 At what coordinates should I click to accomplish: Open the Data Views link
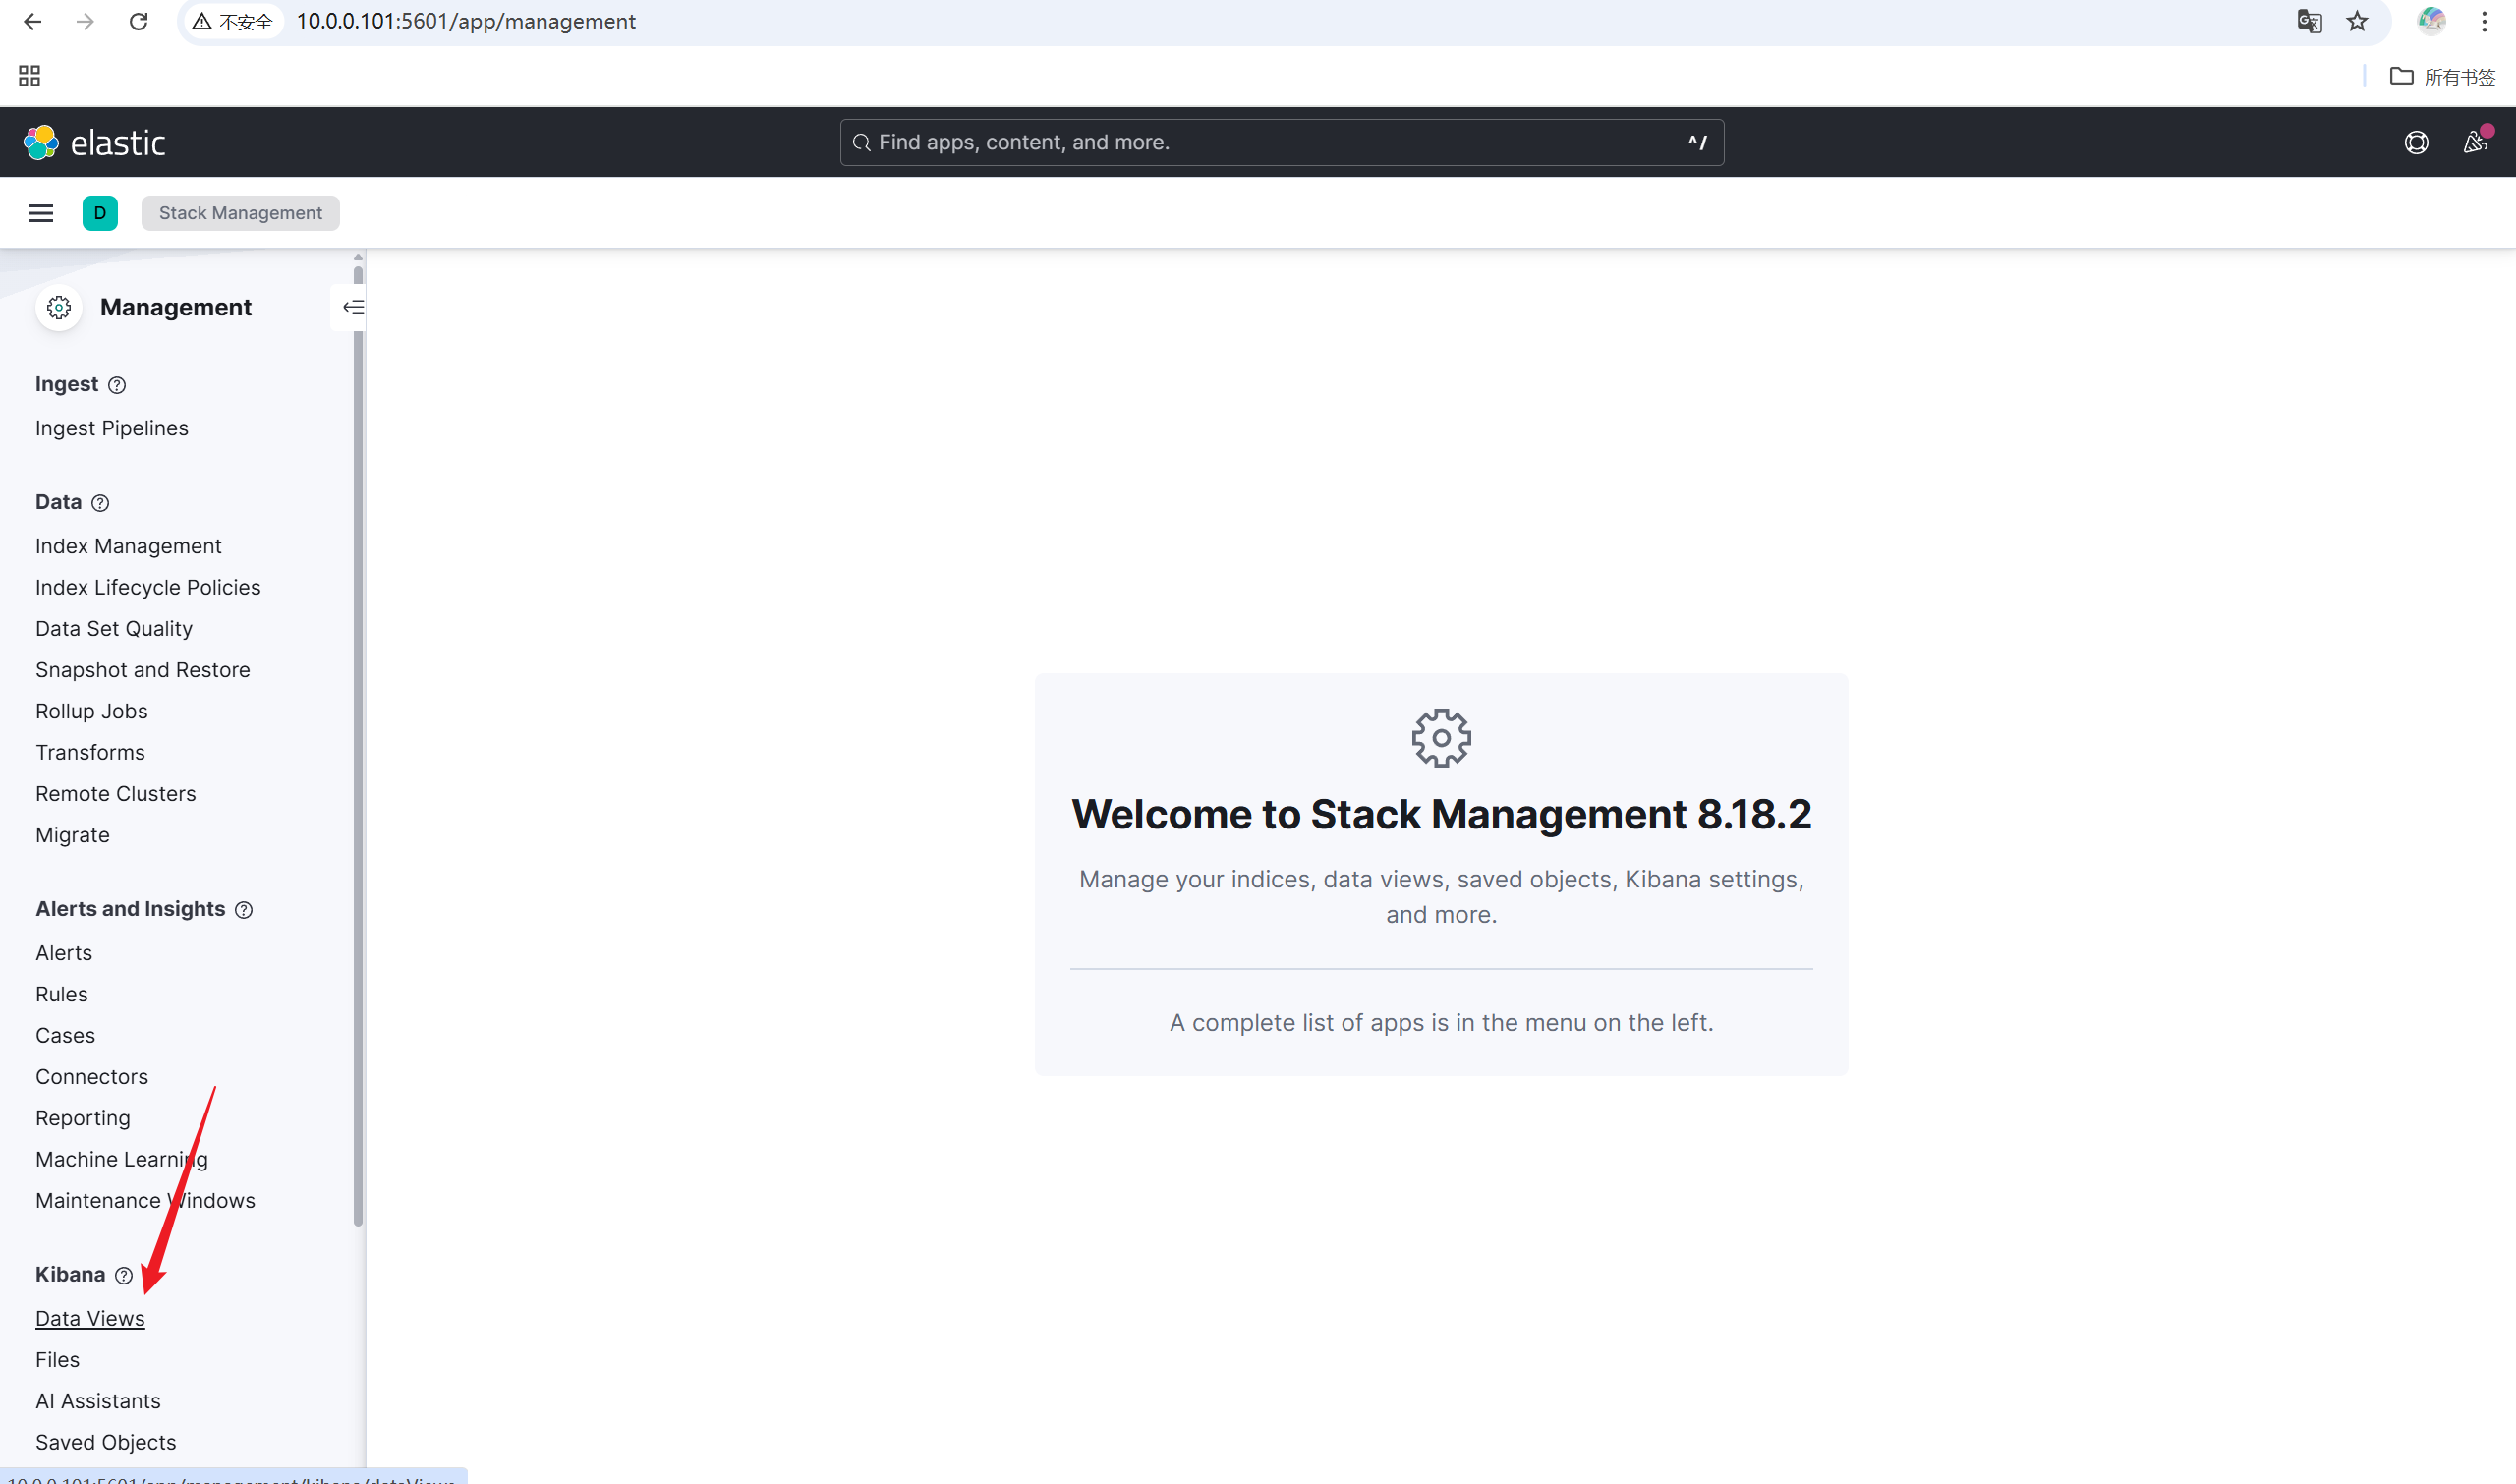point(90,1318)
